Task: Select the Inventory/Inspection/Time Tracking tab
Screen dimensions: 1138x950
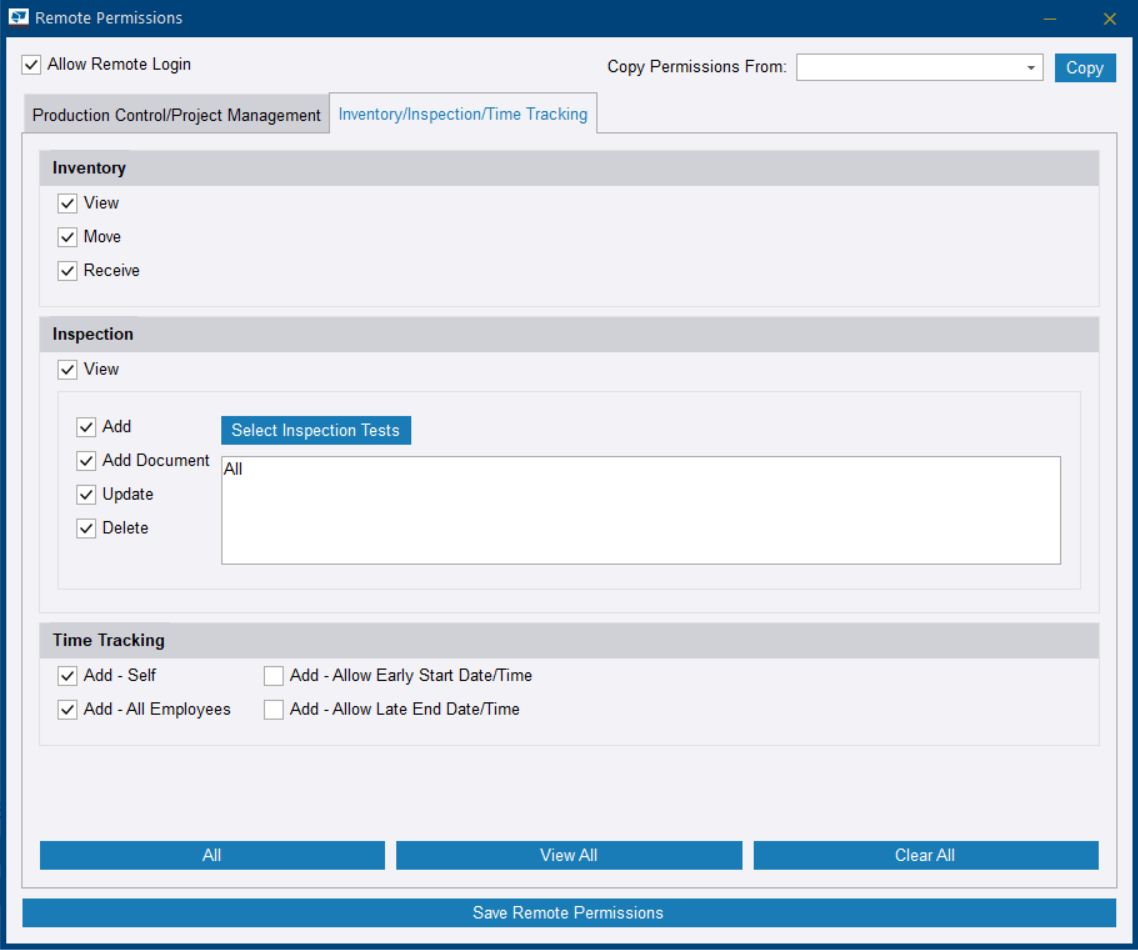Action: [x=463, y=114]
